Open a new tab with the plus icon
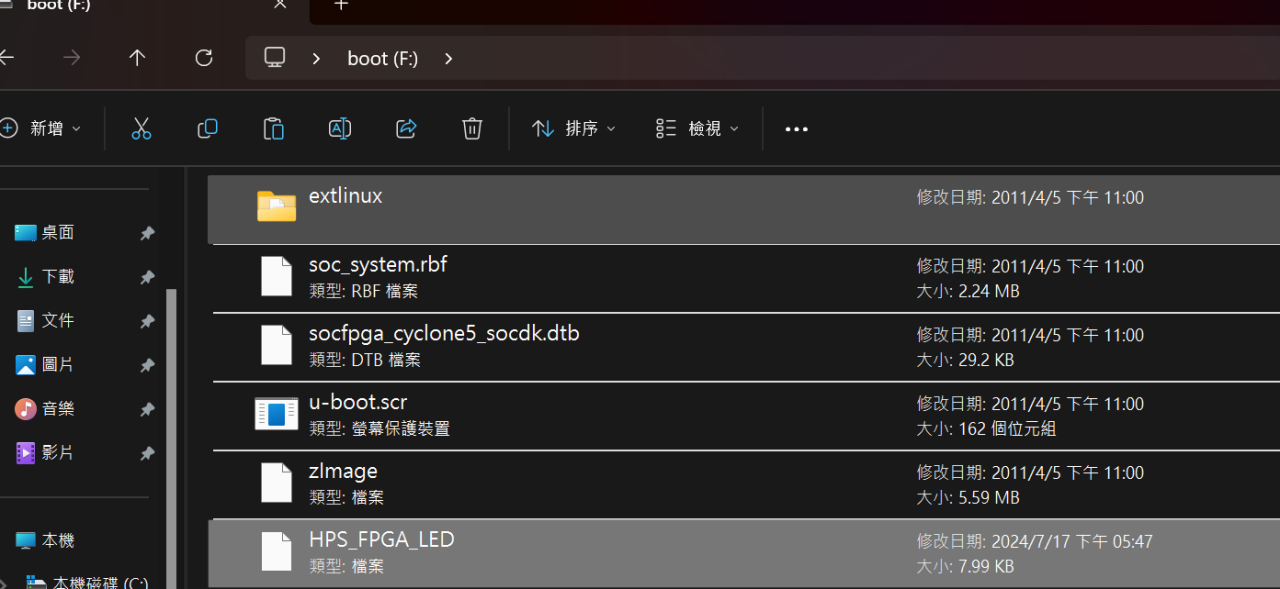Screen dimensions: 1280x589 [x=340, y=7]
